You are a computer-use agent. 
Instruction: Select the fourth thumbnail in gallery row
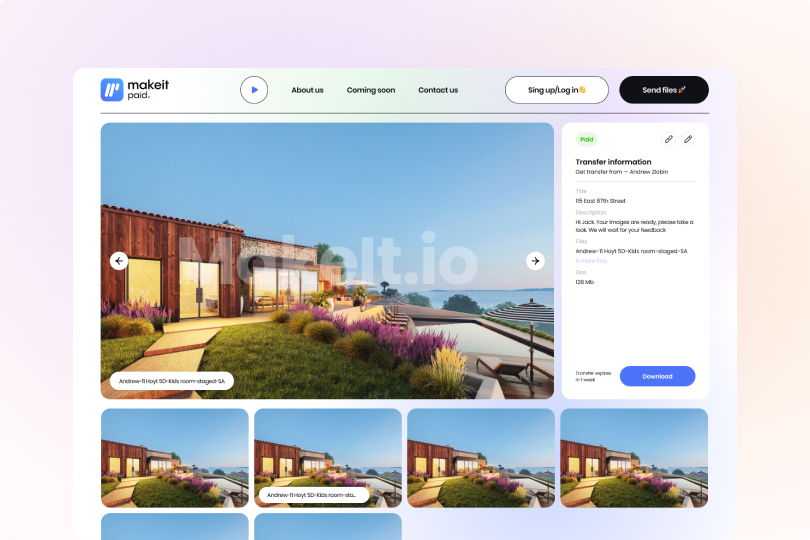tap(634, 458)
